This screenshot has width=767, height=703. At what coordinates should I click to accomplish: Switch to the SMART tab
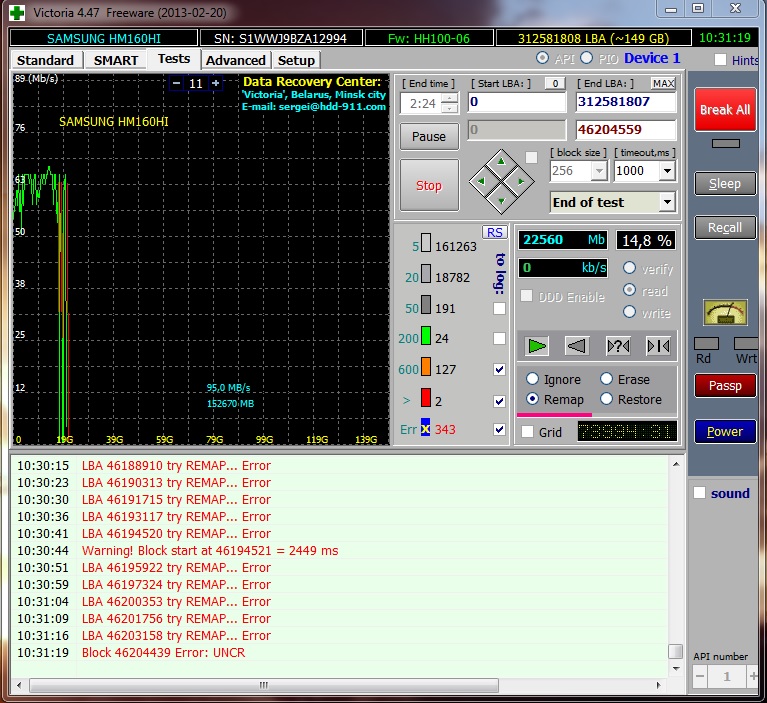[116, 60]
